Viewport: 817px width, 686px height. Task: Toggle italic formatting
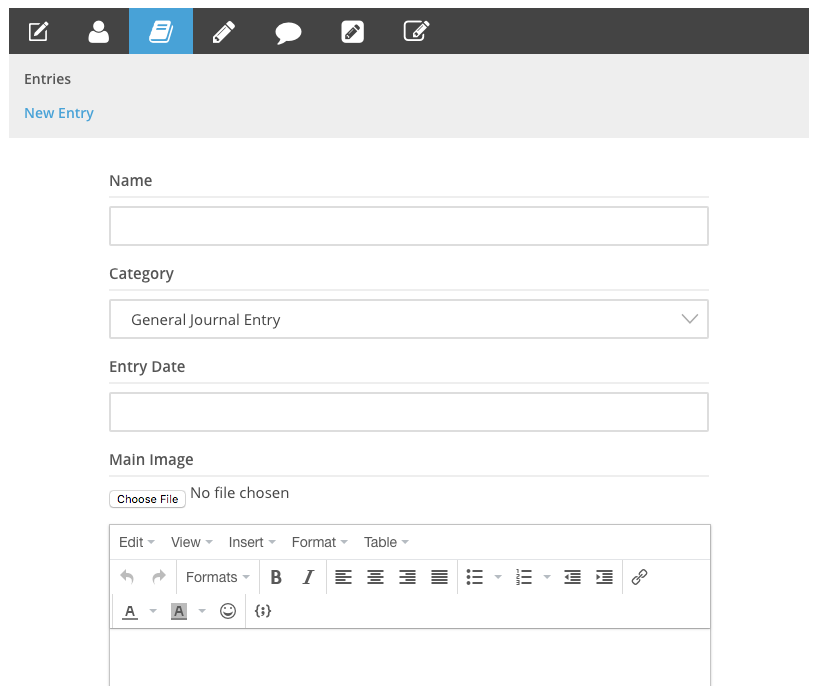tap(308, 577)
